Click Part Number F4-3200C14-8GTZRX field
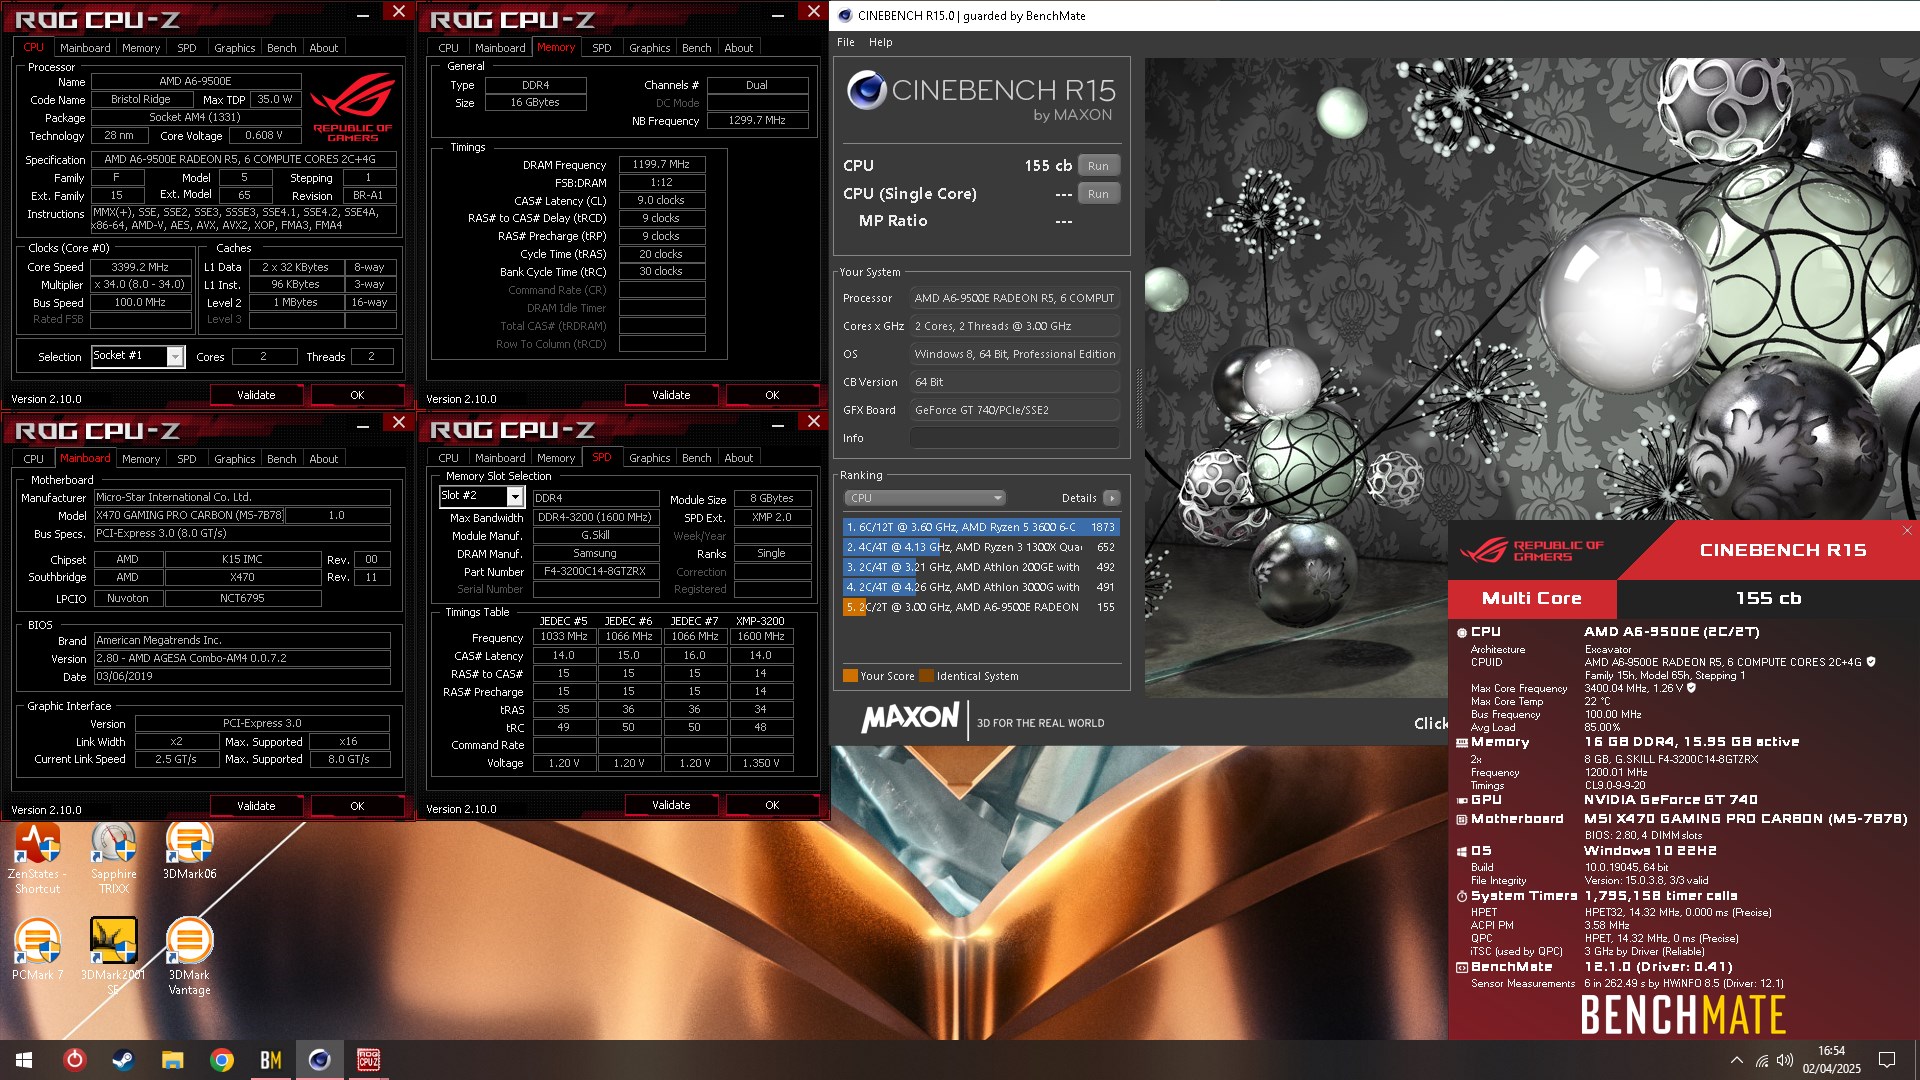The width and height of the screenshot is (1920, 1080). pyautogui.click(x=595, y=572)
